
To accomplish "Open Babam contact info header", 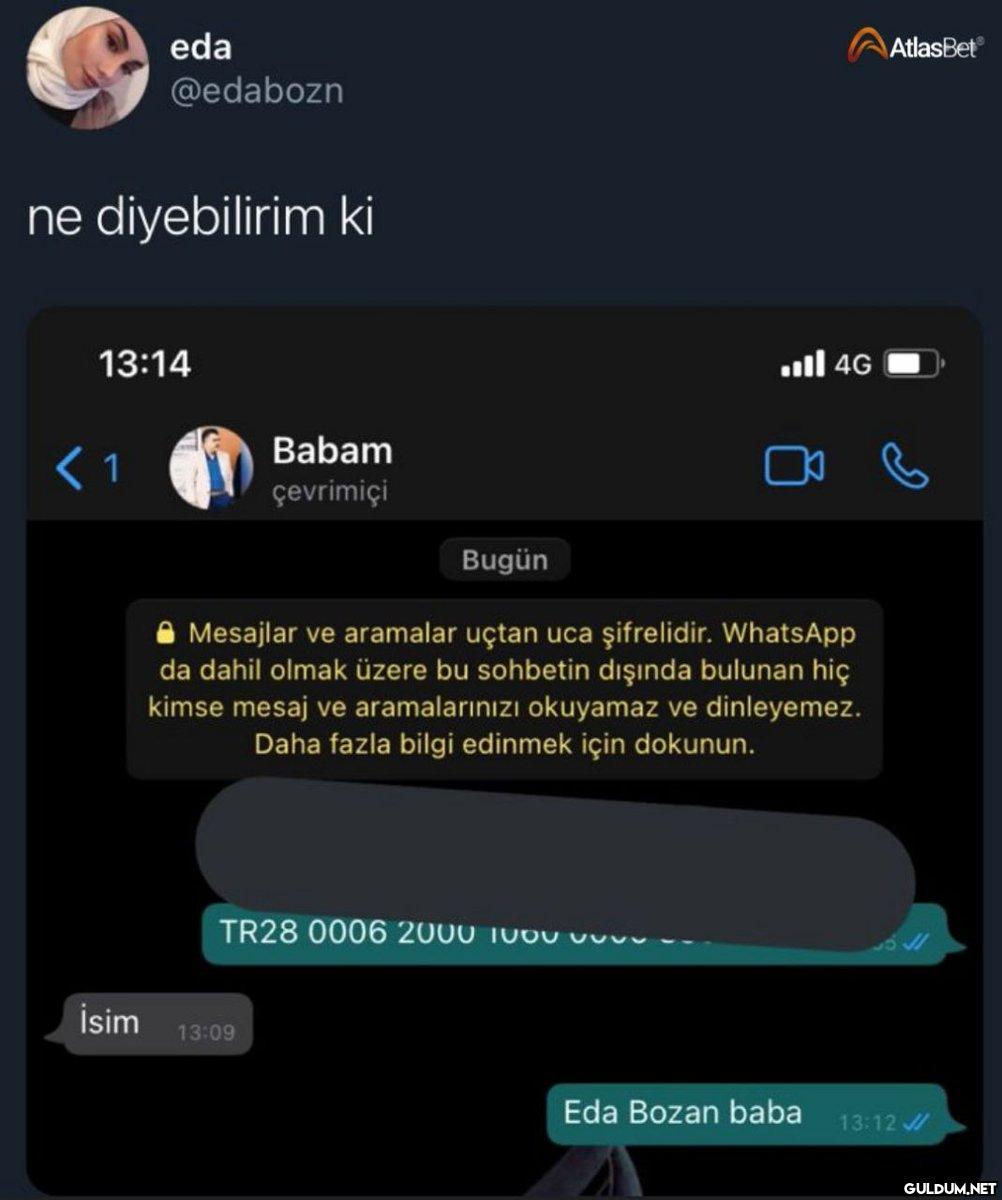I will pyautogui.click(x=333, y=468).
